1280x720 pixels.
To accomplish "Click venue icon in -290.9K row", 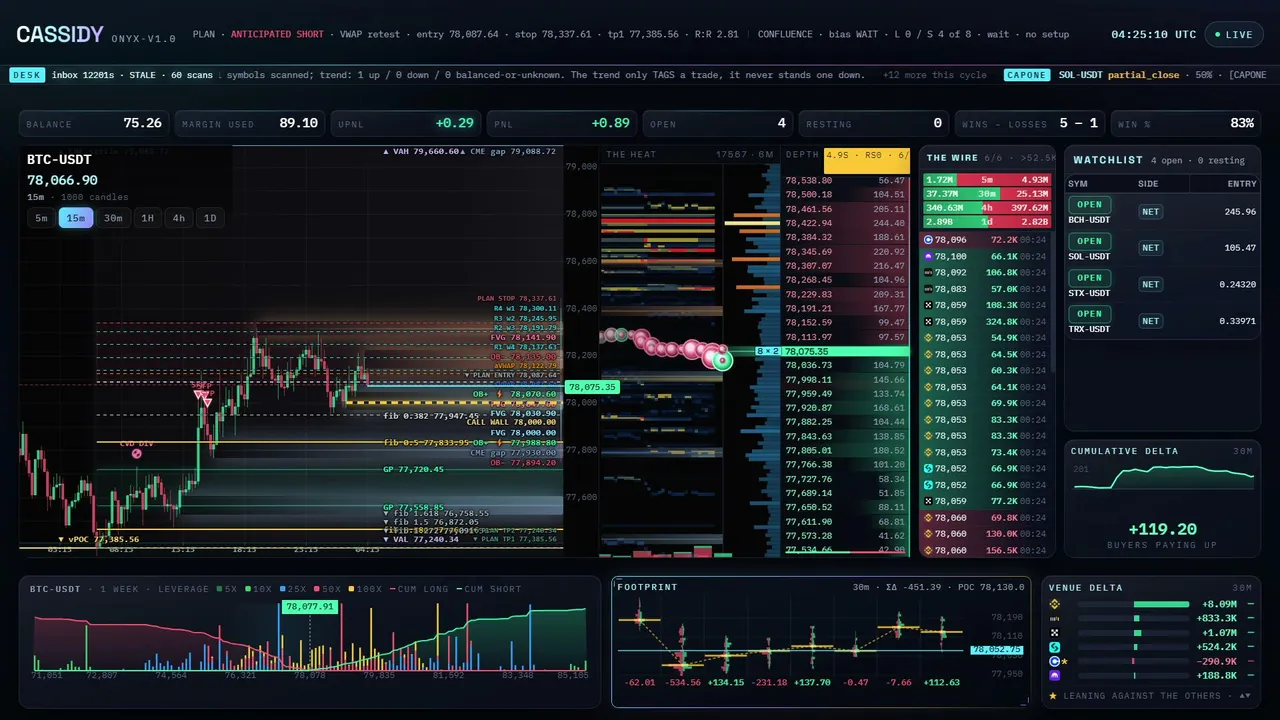I will coord(1054,661).
